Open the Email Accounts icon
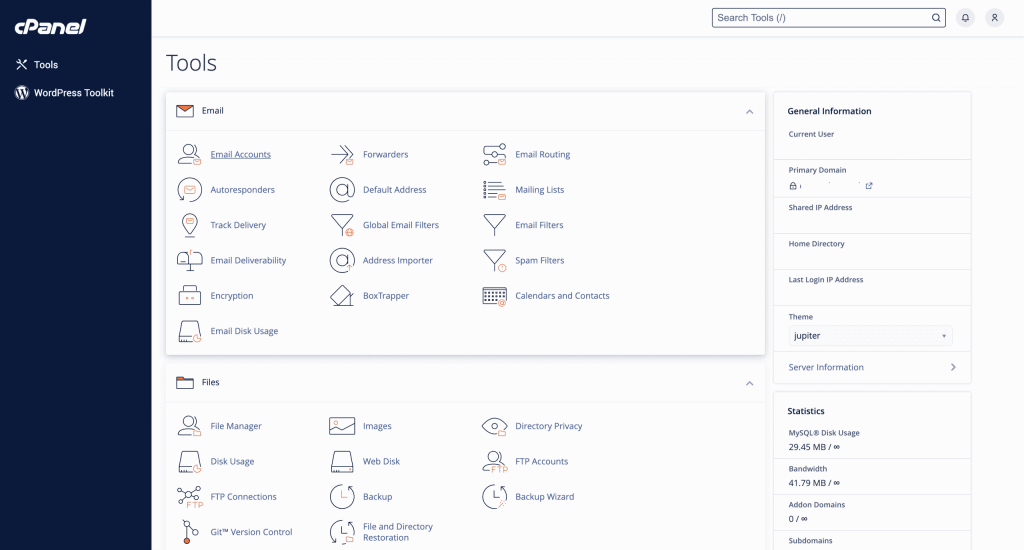The height and width of the screenshot is (550, 1024). [189, 154]
